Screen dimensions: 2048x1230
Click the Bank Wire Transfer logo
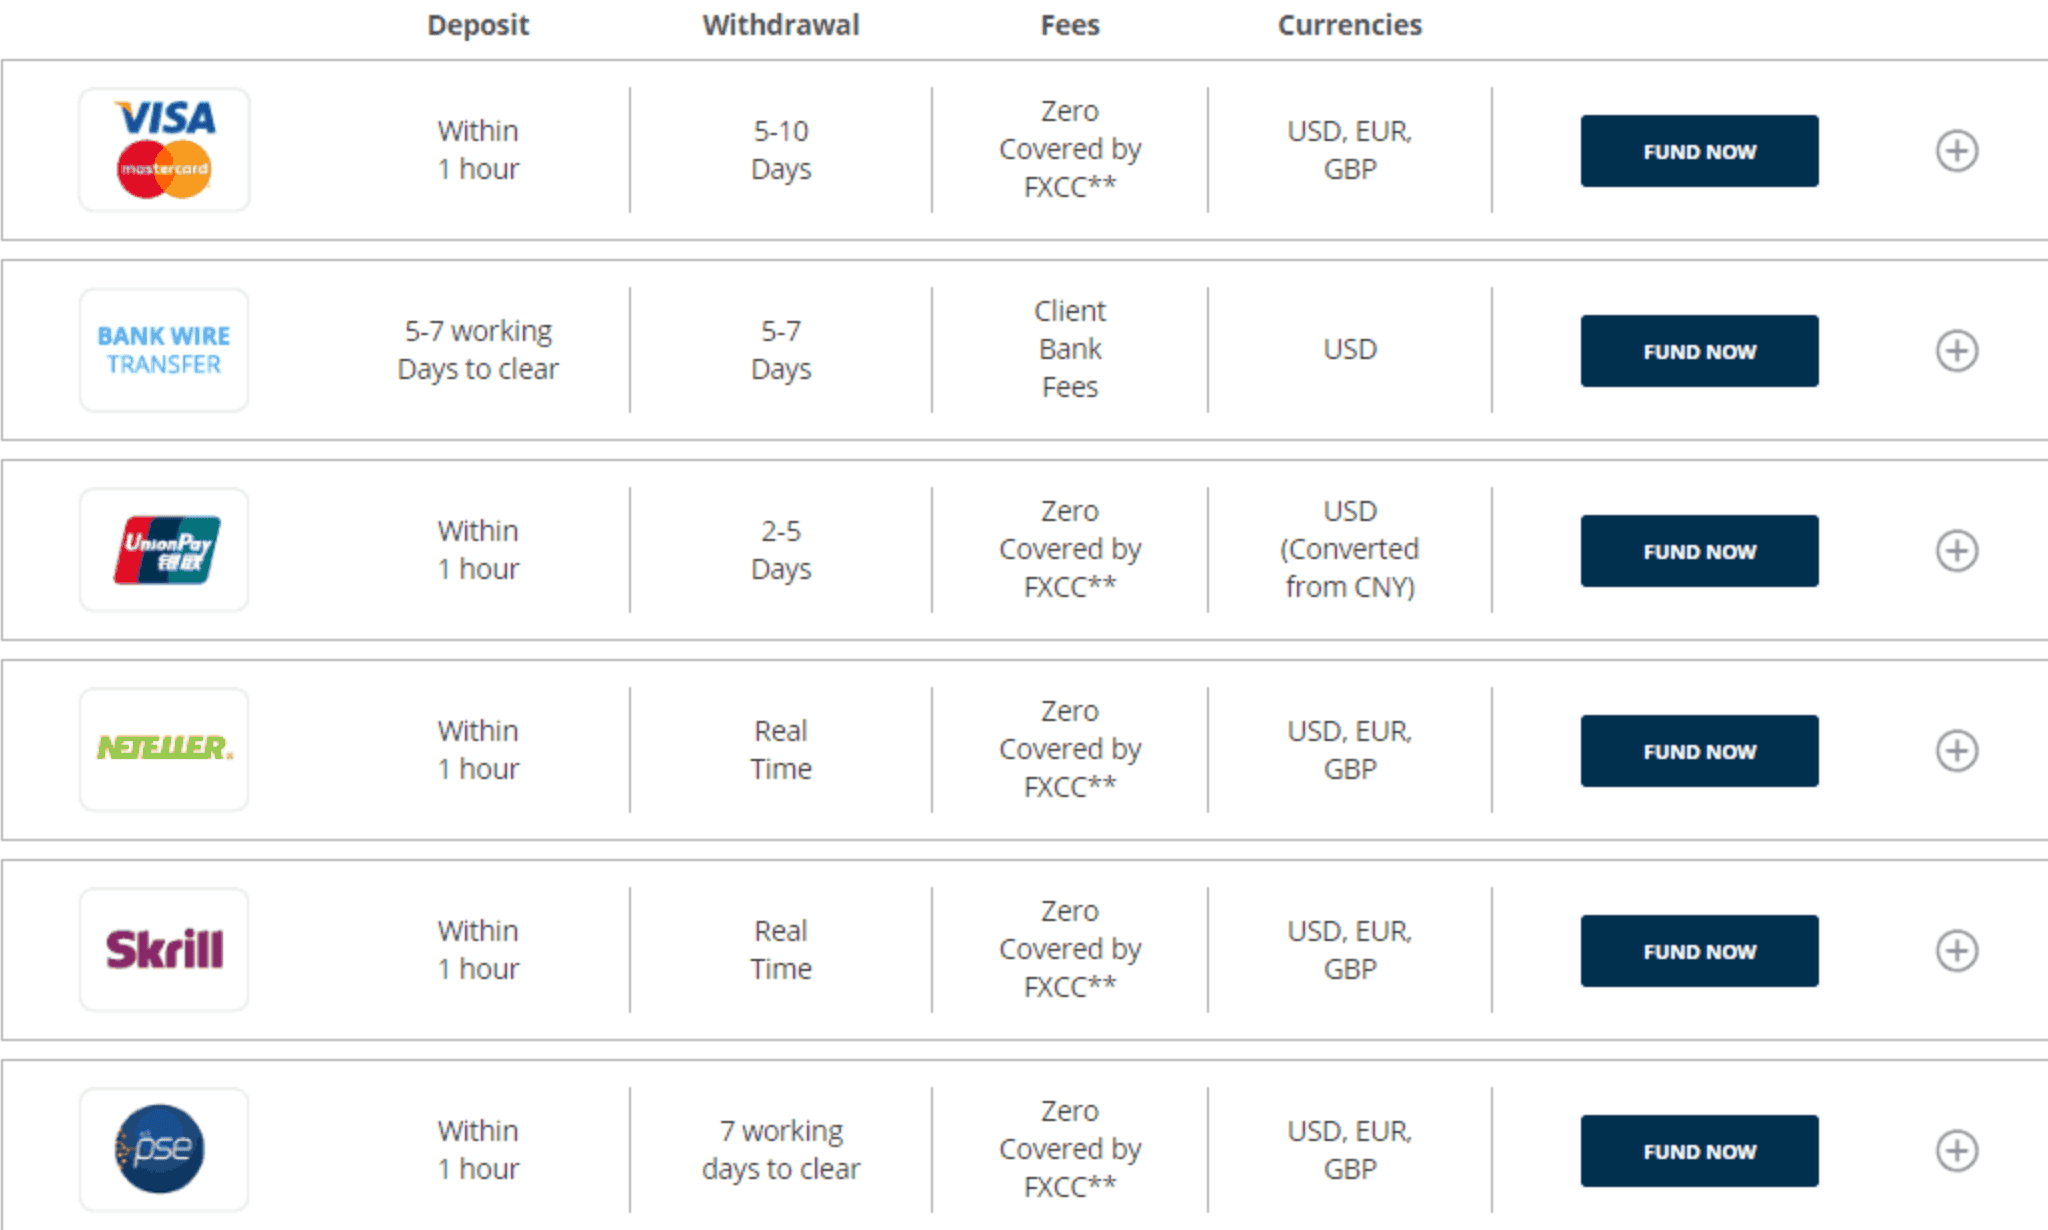click(x=163, y=348)
